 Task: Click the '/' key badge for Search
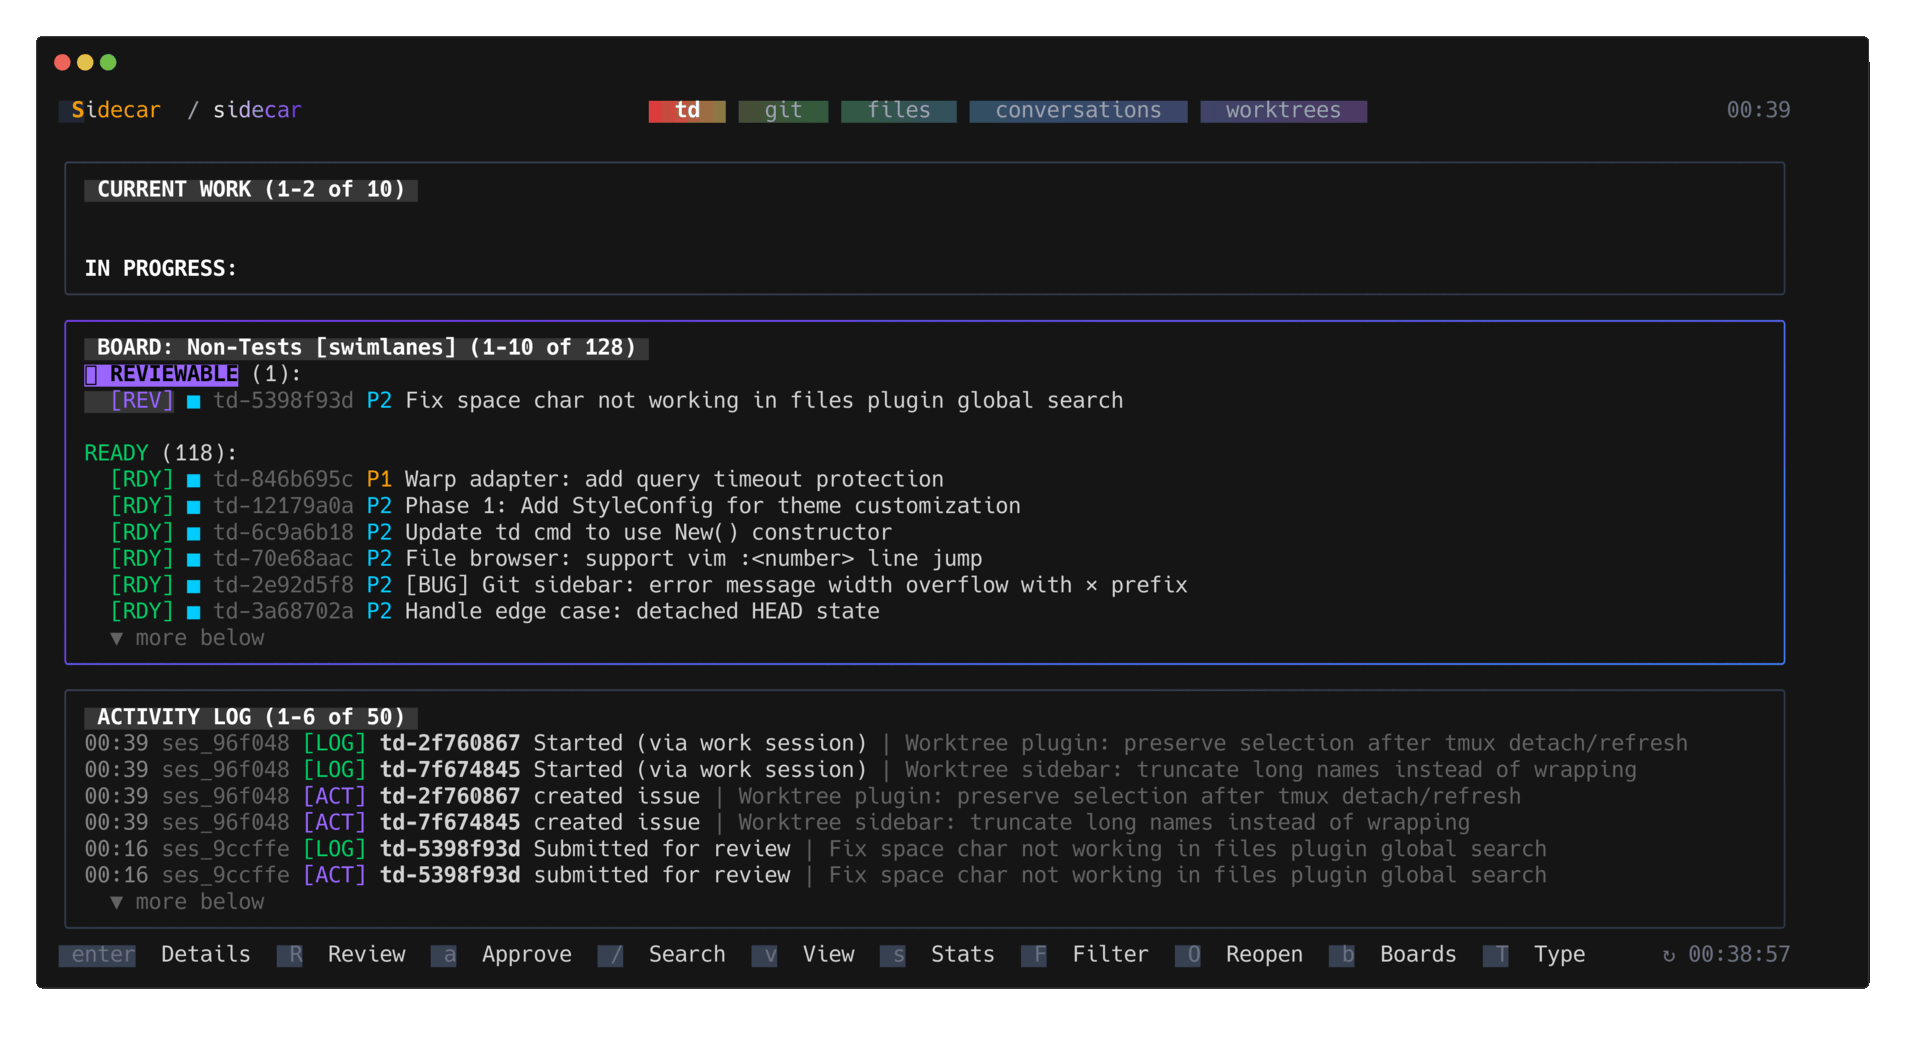[x=610, y=955]
